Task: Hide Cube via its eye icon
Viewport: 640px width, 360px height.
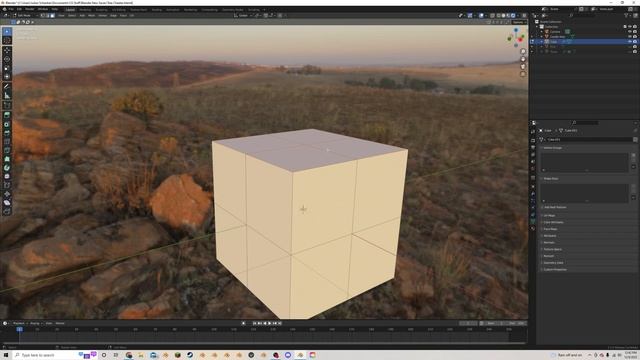Action: (x=630, y=42)
